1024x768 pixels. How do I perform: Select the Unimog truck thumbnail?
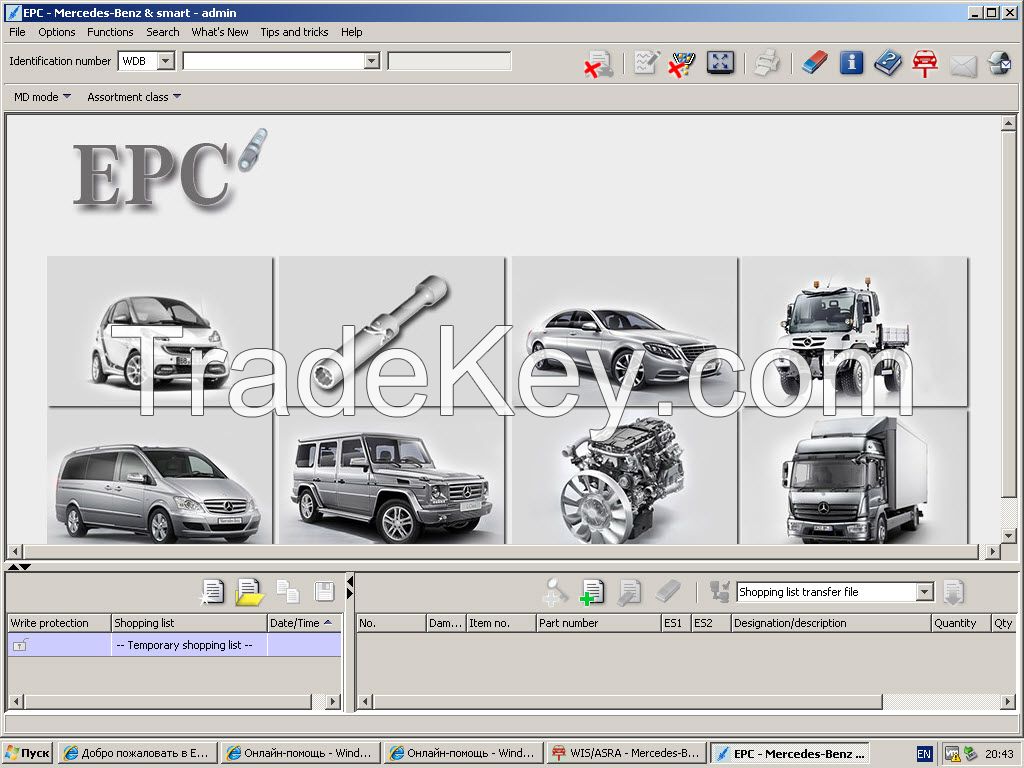(855, 331)
